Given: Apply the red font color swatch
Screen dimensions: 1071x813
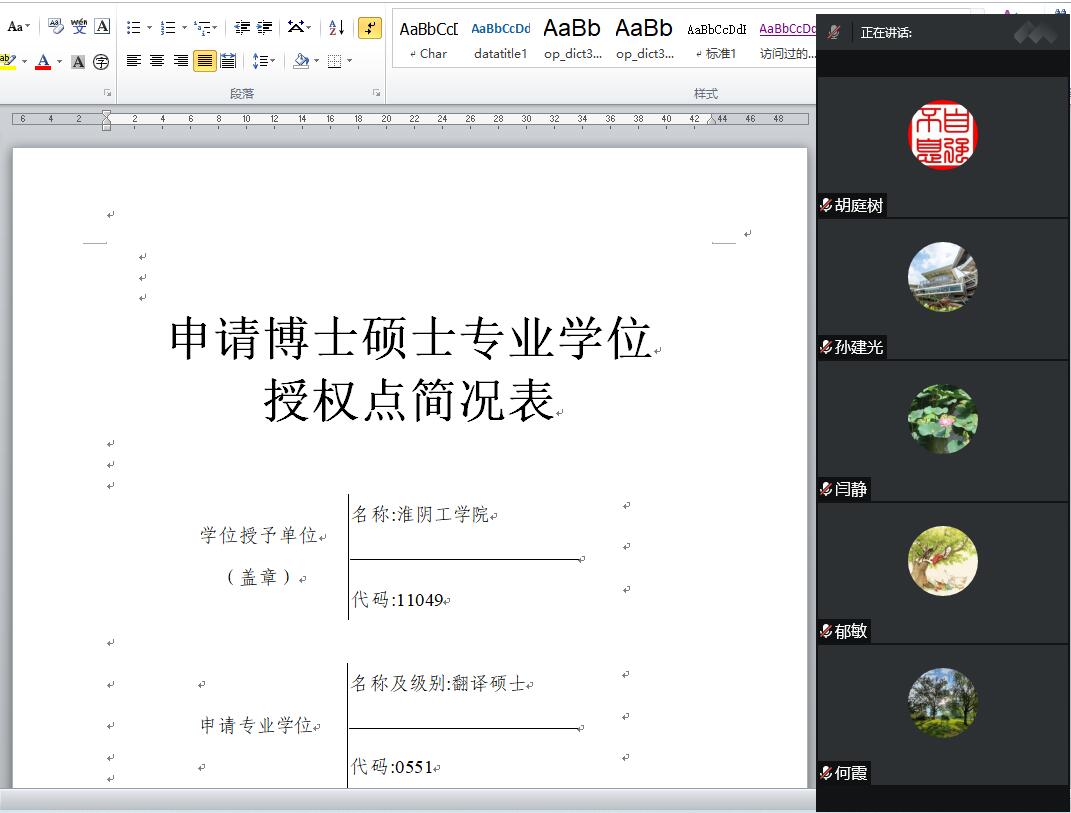Looking at the screenshot, I should click(x=42, y=62).
